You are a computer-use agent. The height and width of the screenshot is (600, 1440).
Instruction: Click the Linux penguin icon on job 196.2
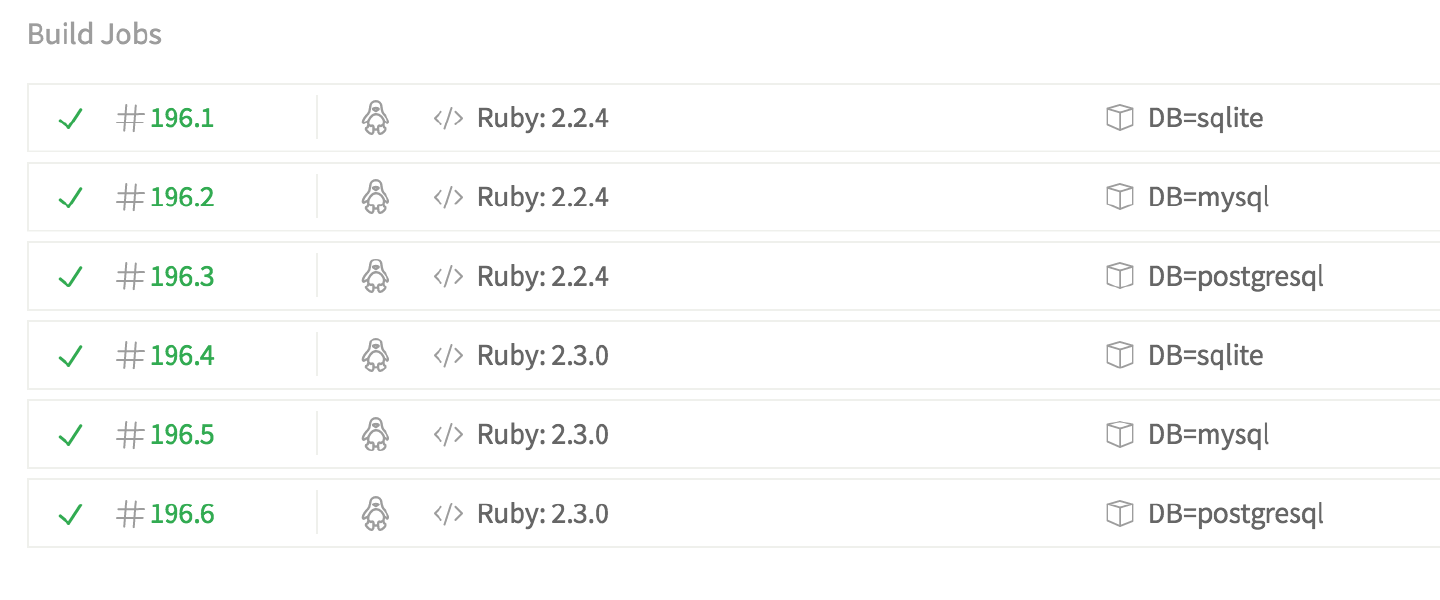pyautogui.click(x=374, y=197)
